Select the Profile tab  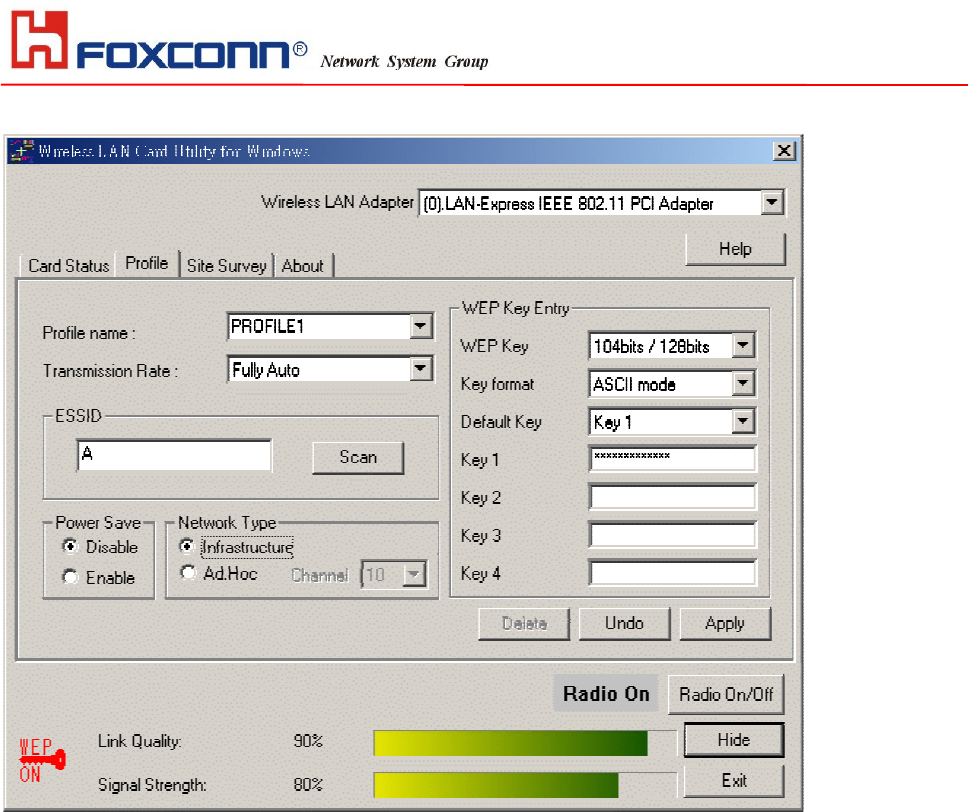click(147, 263)
